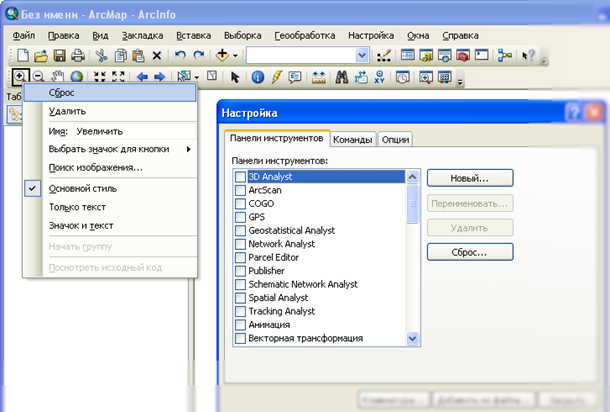Viewport: 610px width, 412px height.
Task: Click the toolbar list scroll down arrow
Action: 413,339
